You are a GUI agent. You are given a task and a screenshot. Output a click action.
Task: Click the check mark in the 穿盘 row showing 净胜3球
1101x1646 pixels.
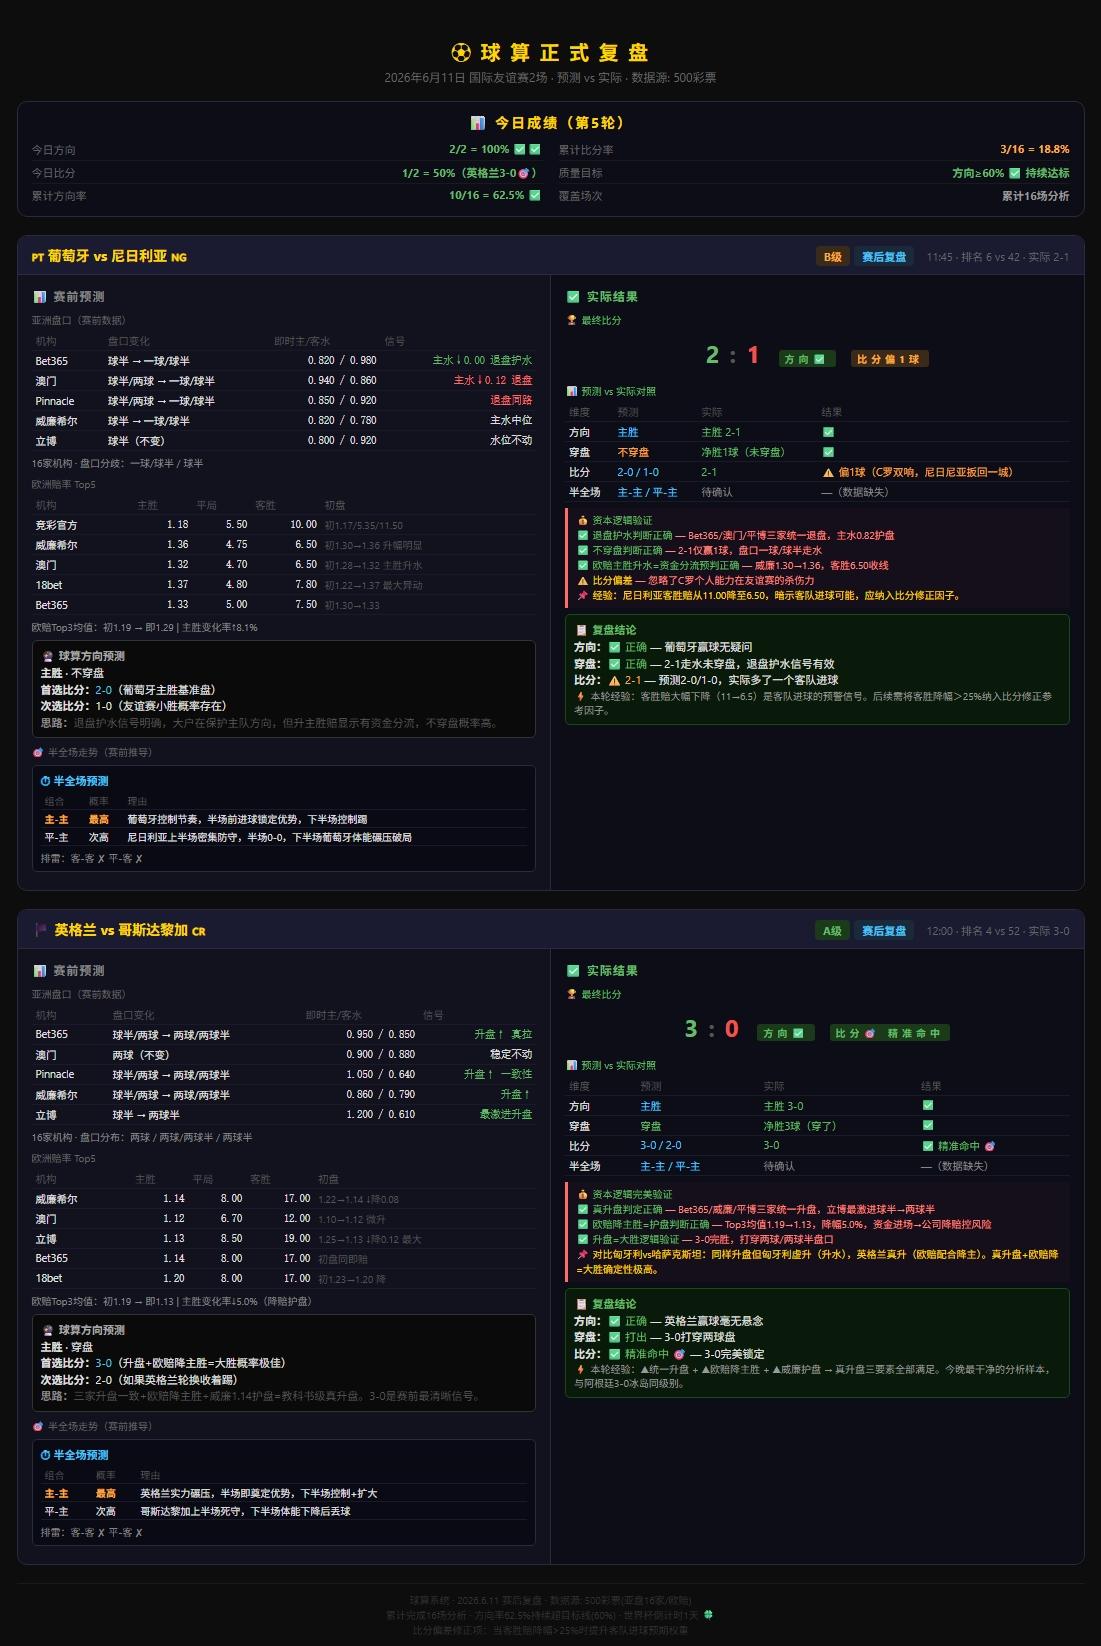928,1126
